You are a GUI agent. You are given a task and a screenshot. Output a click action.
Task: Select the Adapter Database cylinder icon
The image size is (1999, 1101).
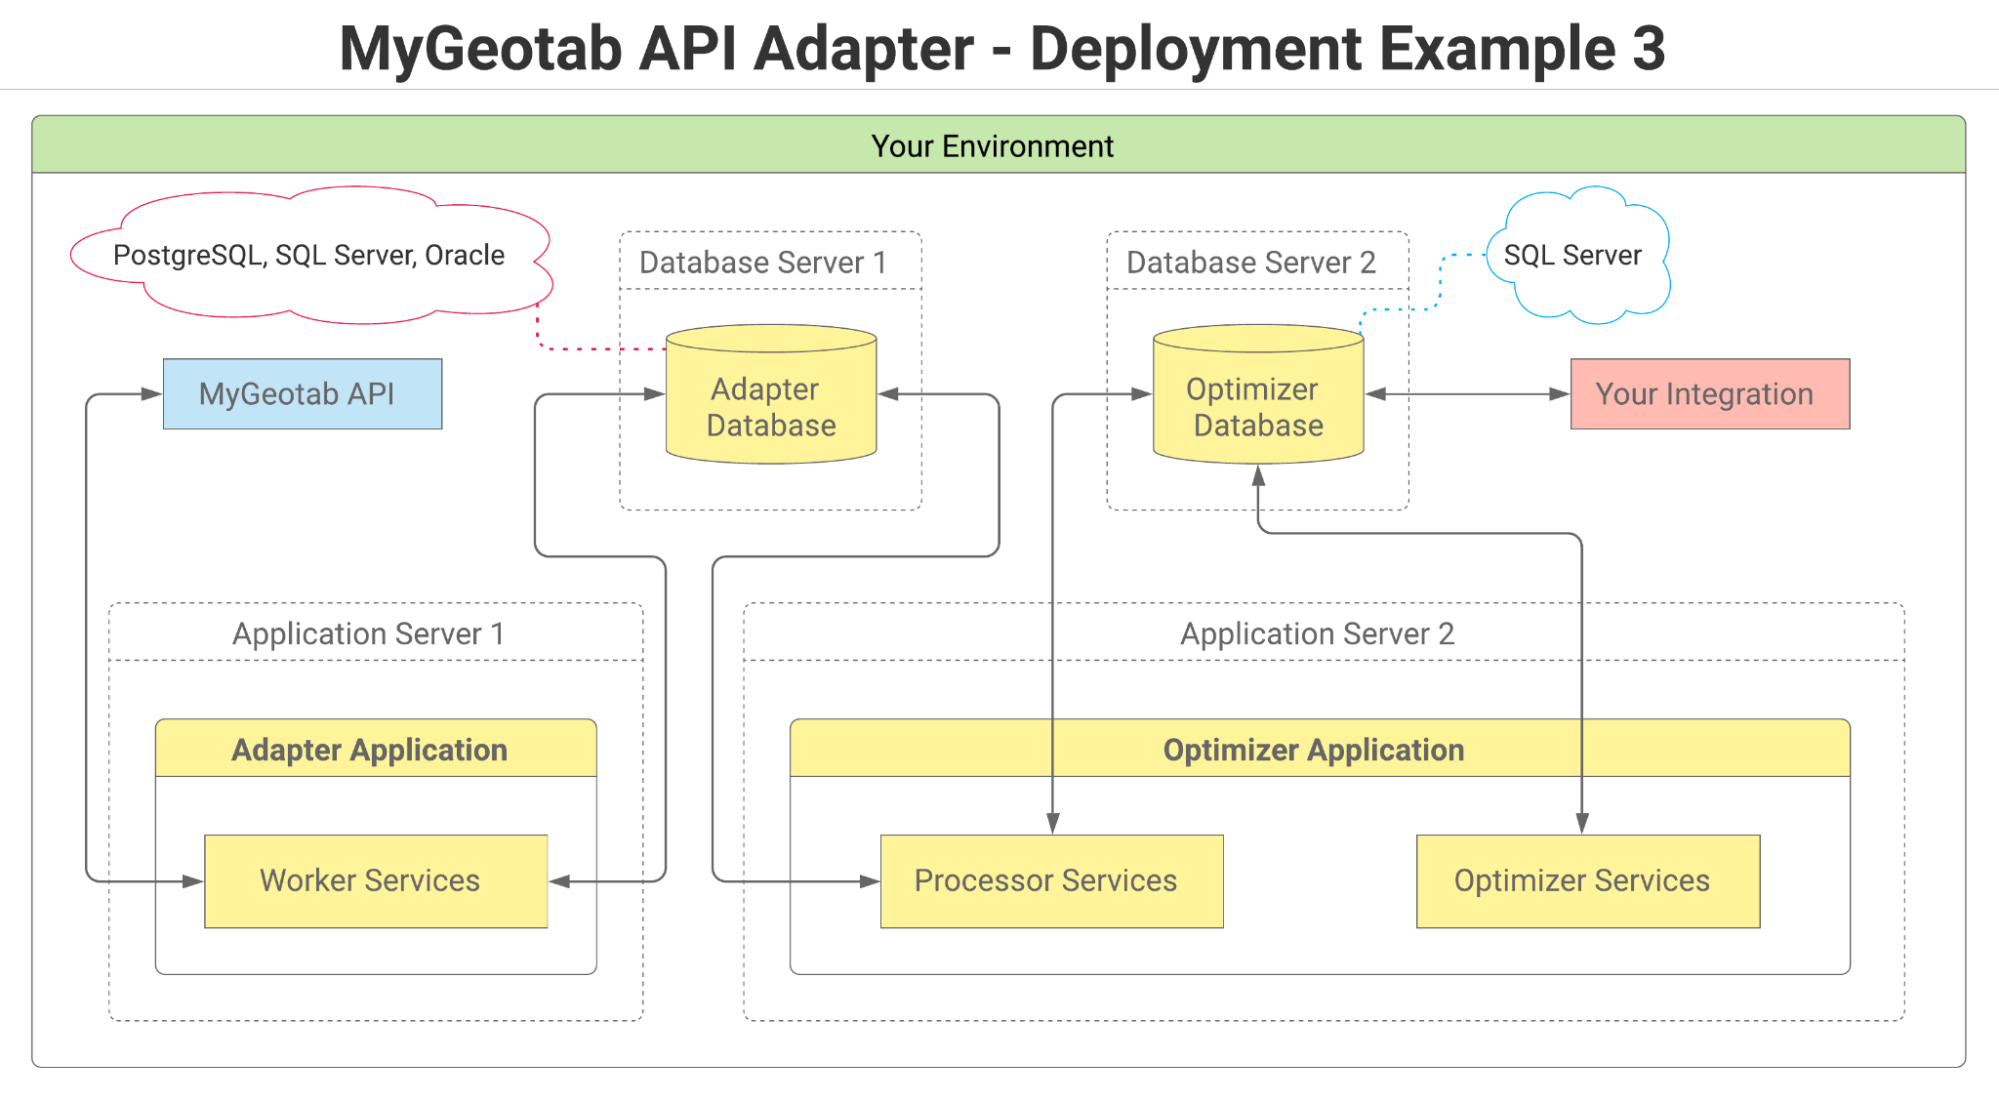(x=770, y=395)
